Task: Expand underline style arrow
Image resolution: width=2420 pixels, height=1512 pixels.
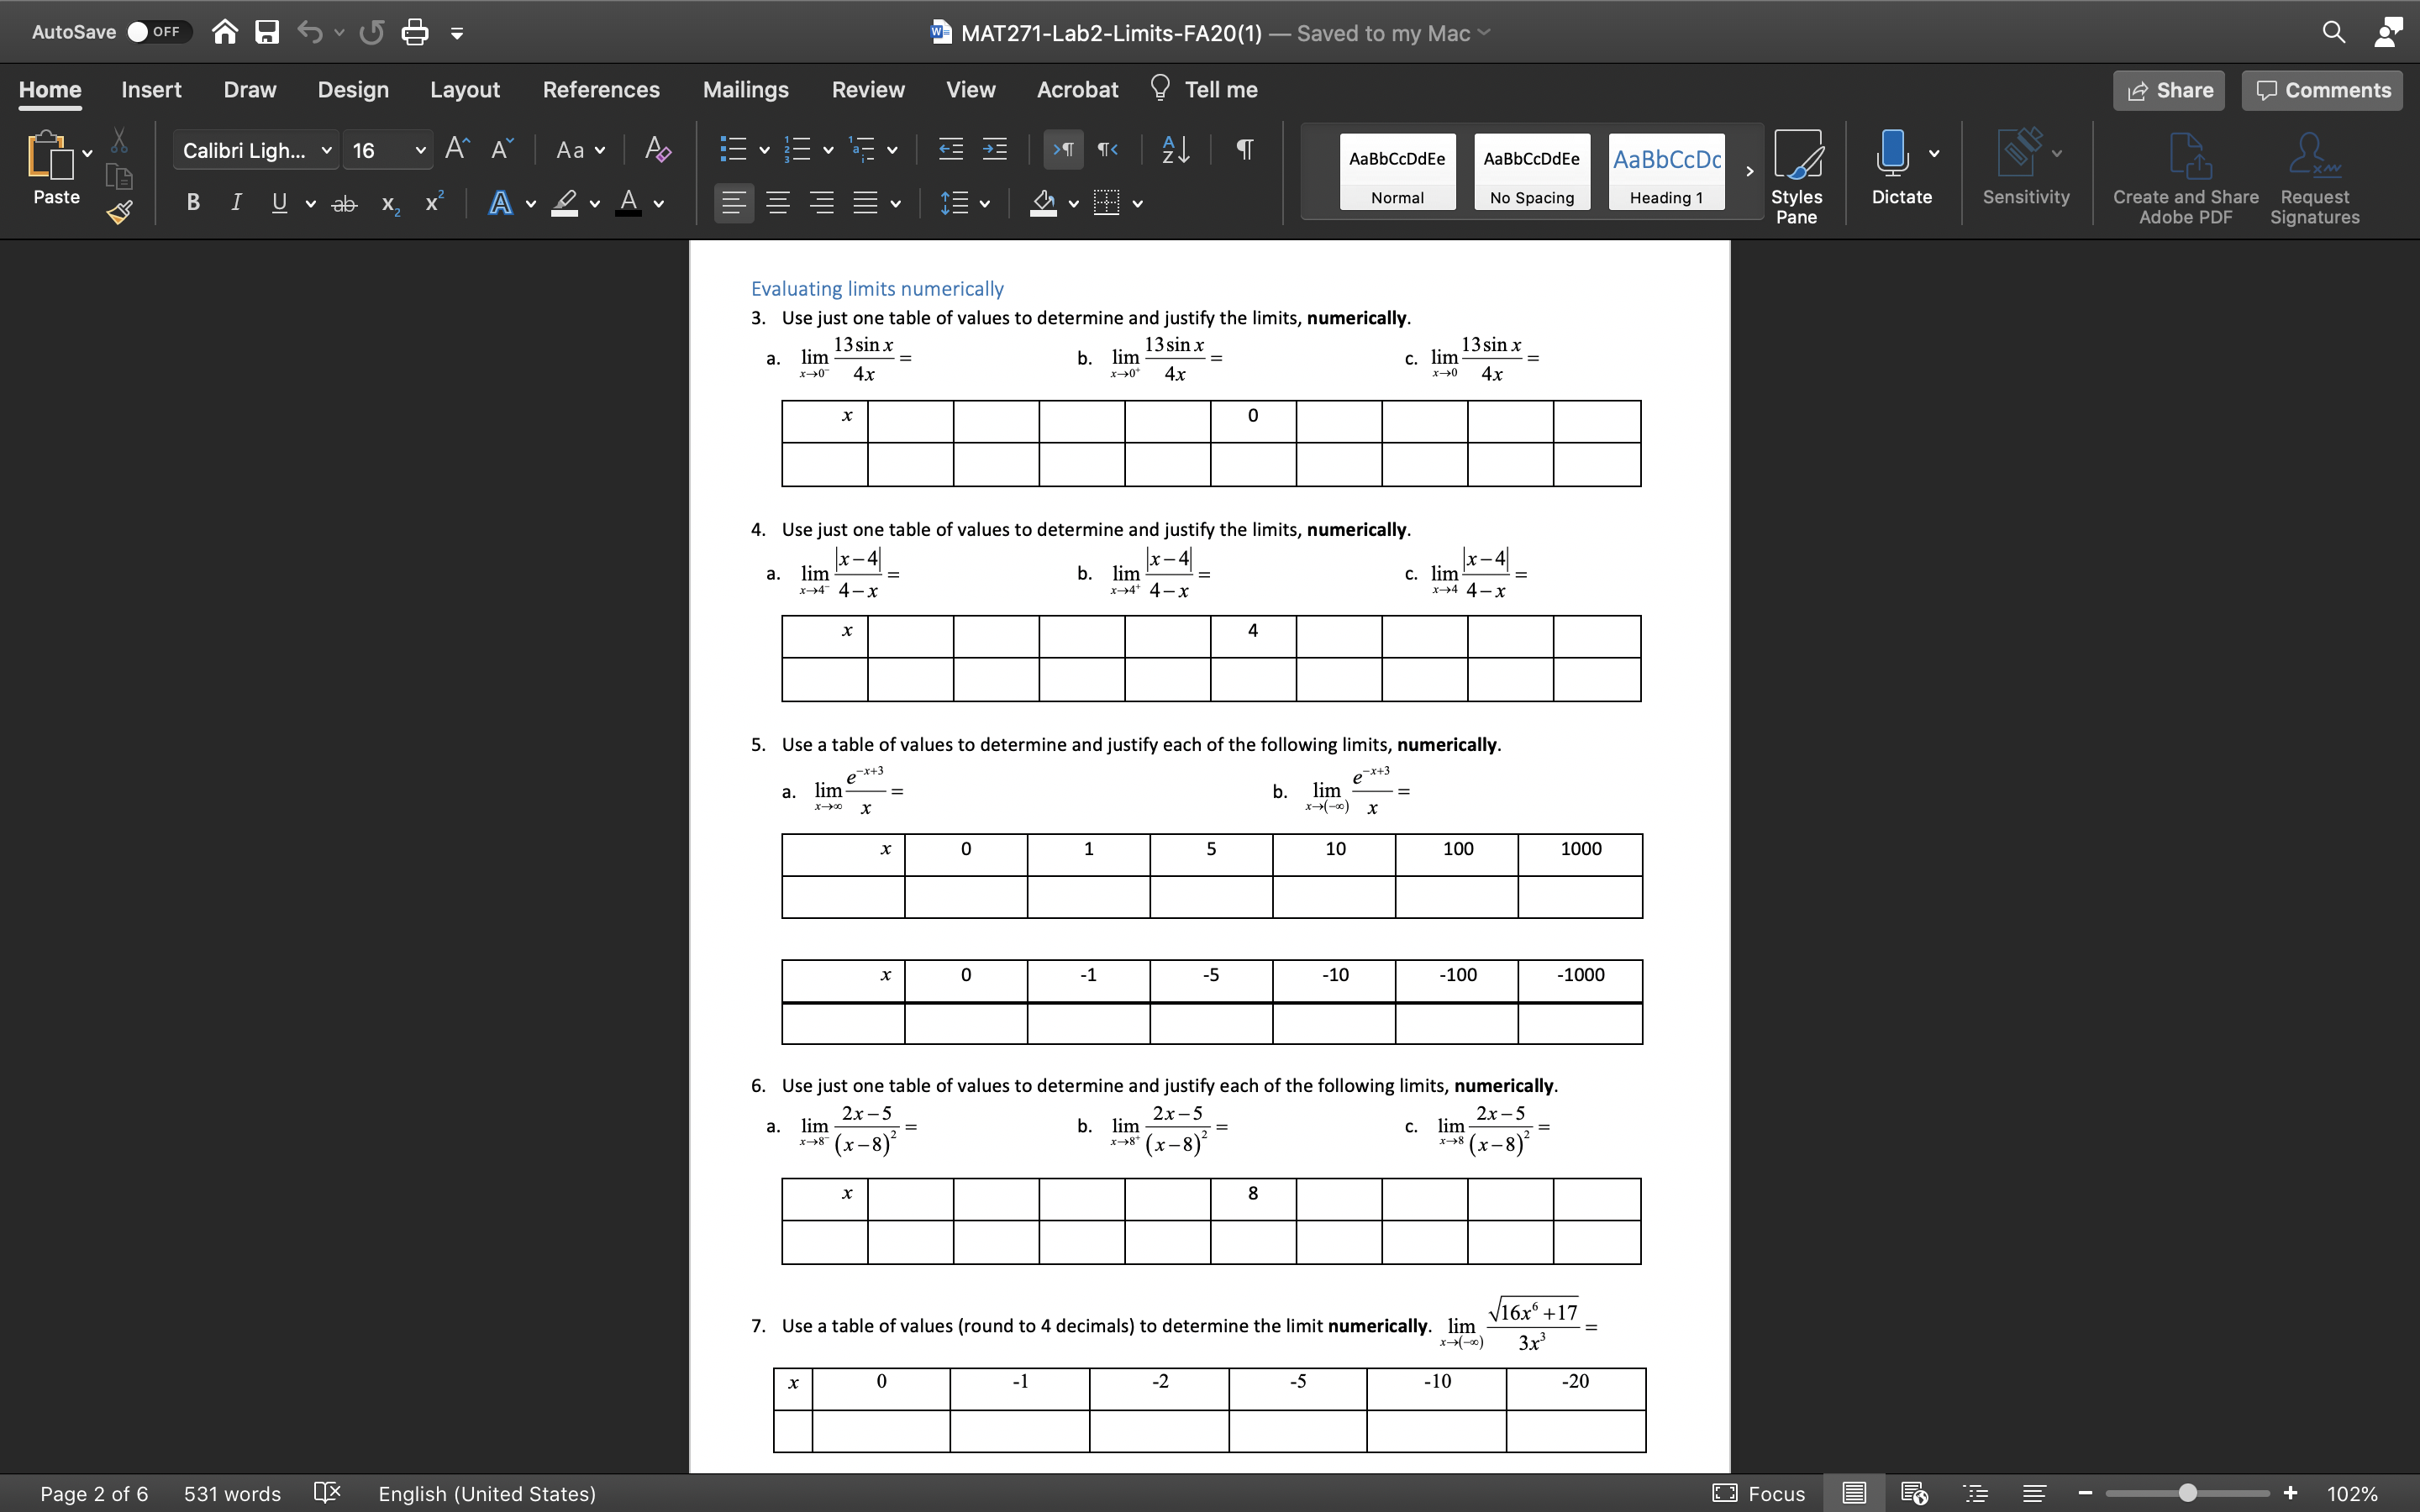Action: point(311,204)
